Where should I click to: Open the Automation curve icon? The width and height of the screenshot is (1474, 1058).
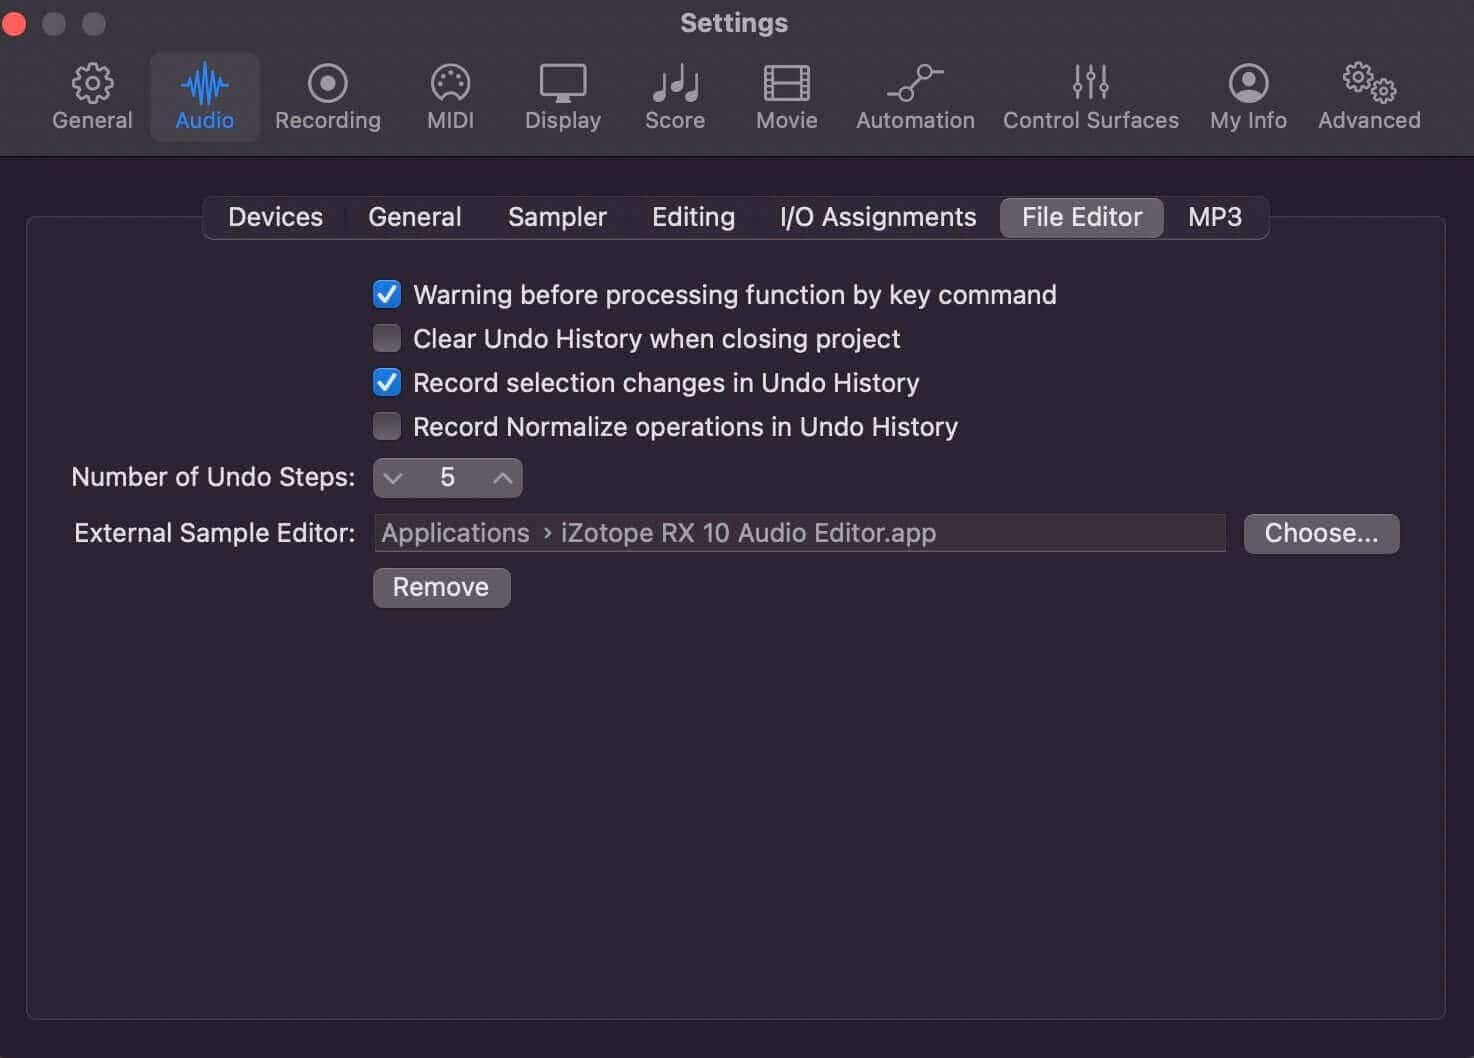click(915, 84)
